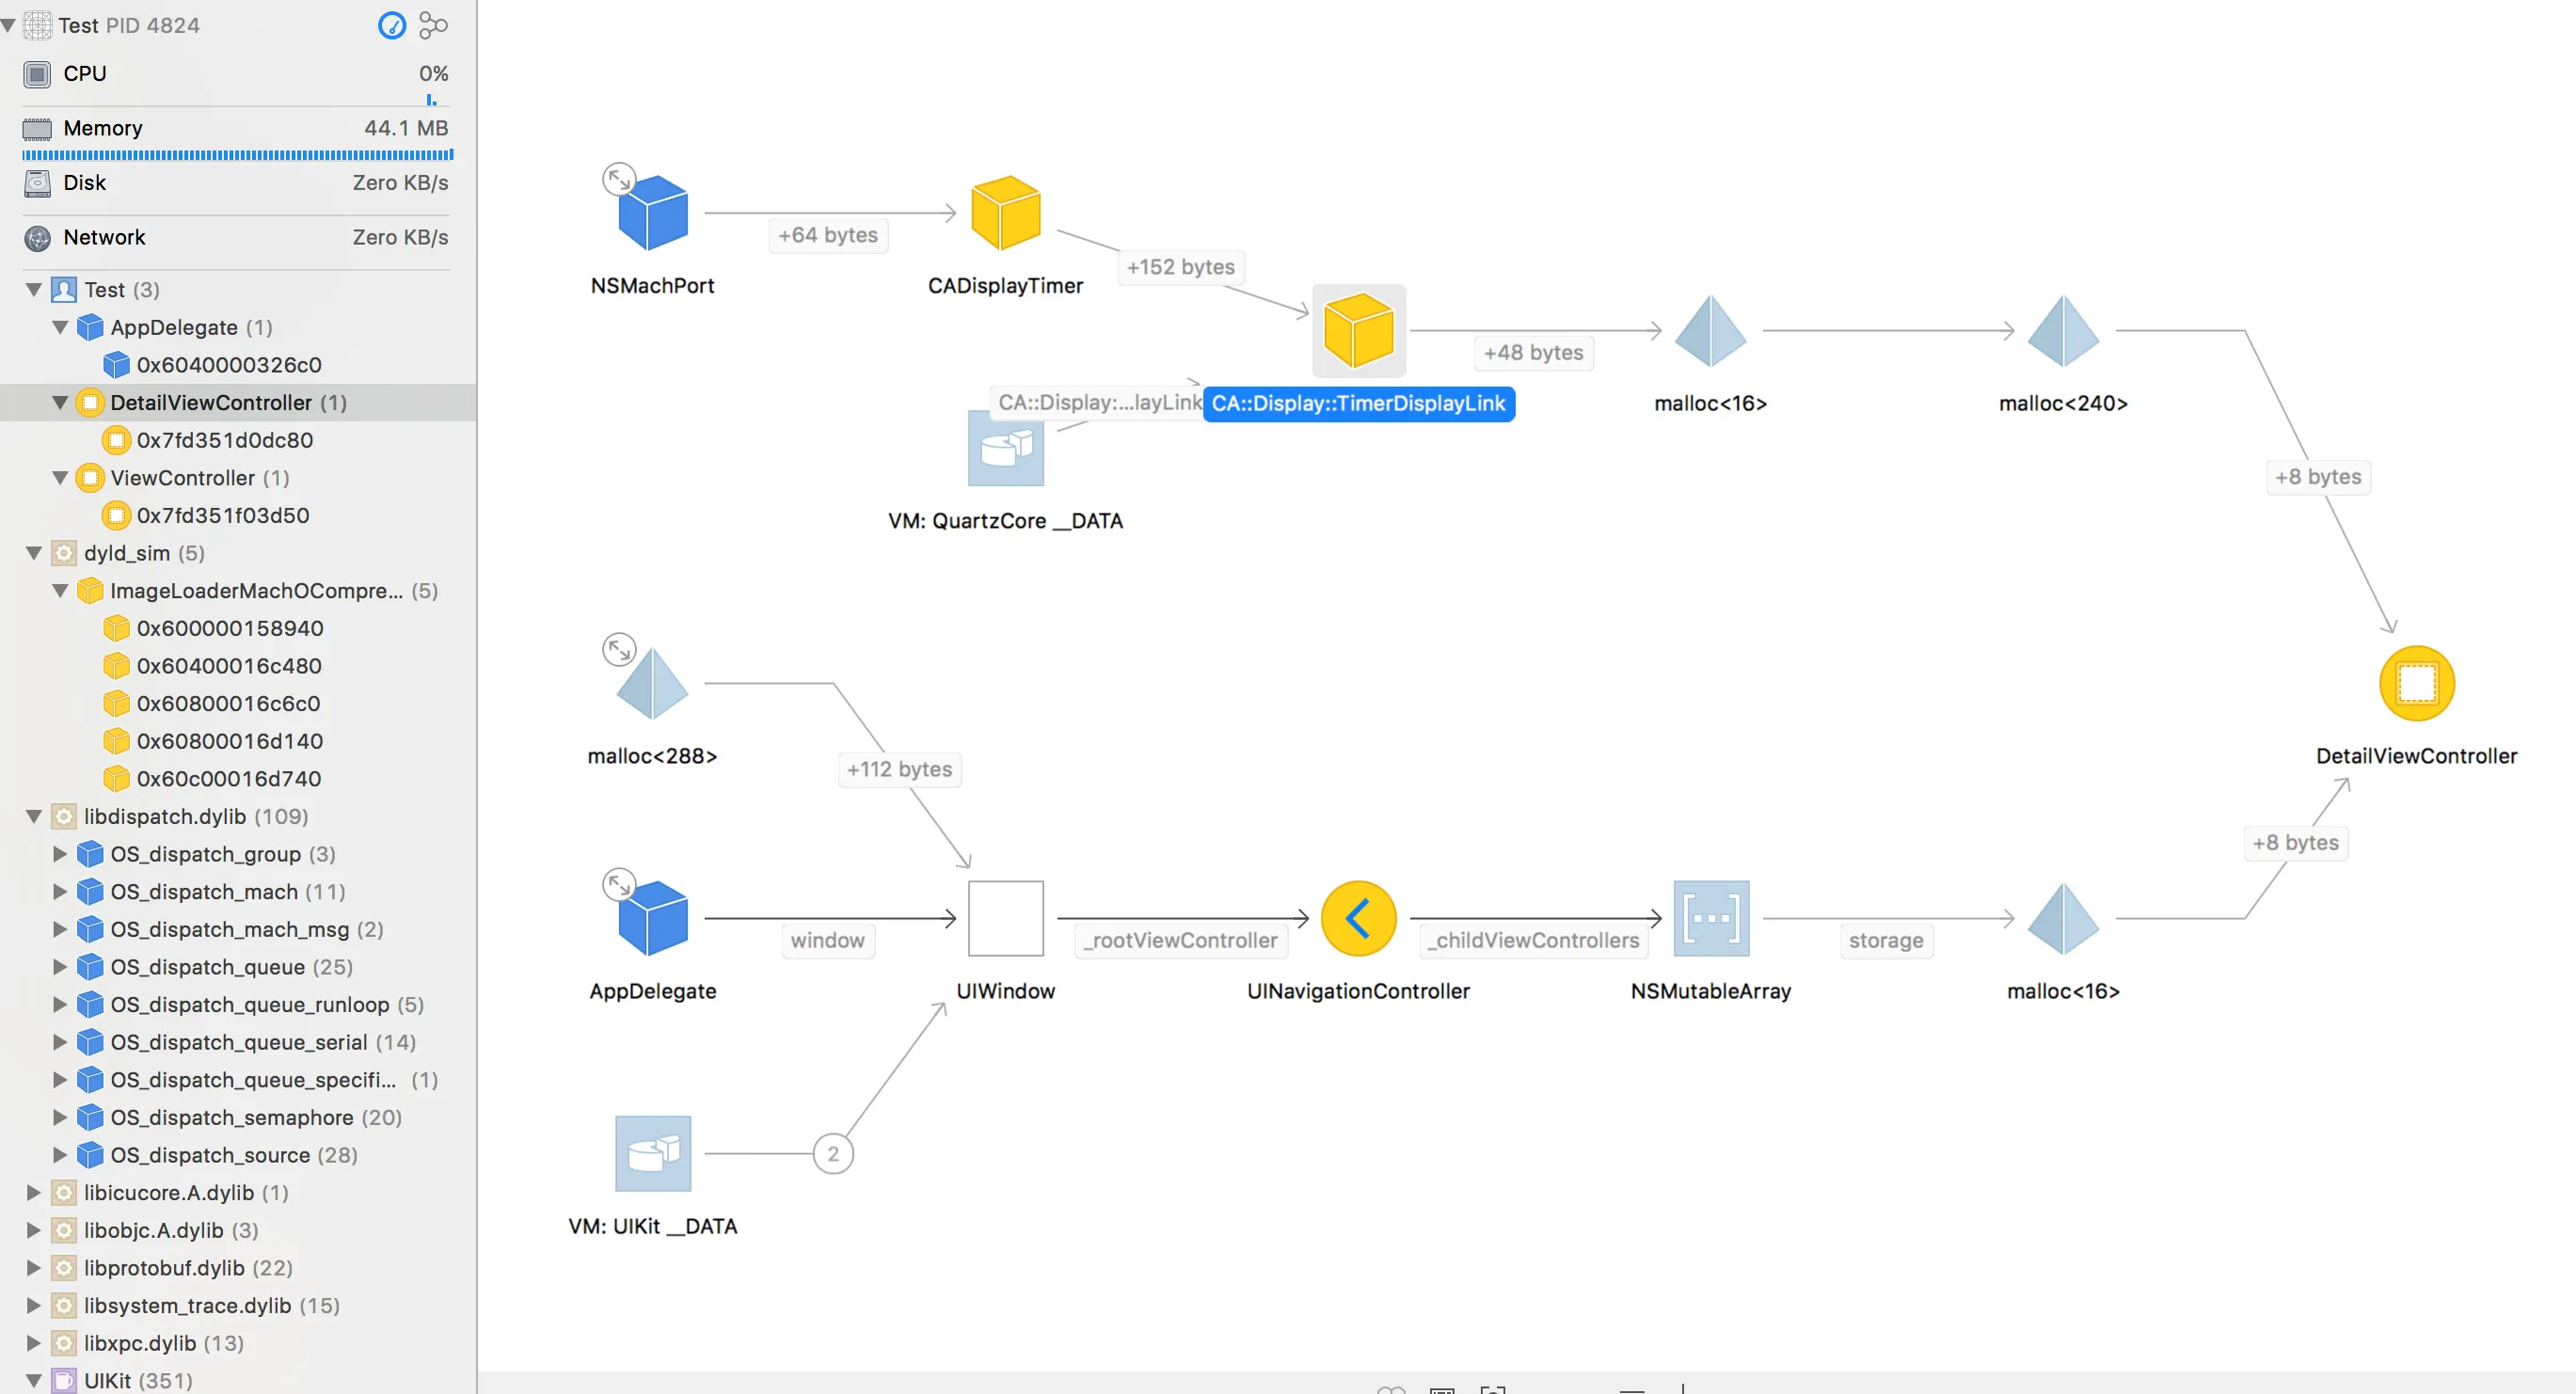Select the UIWindow square node
Screen dimensions: 2576x1394
click(x=1006, y=918)
